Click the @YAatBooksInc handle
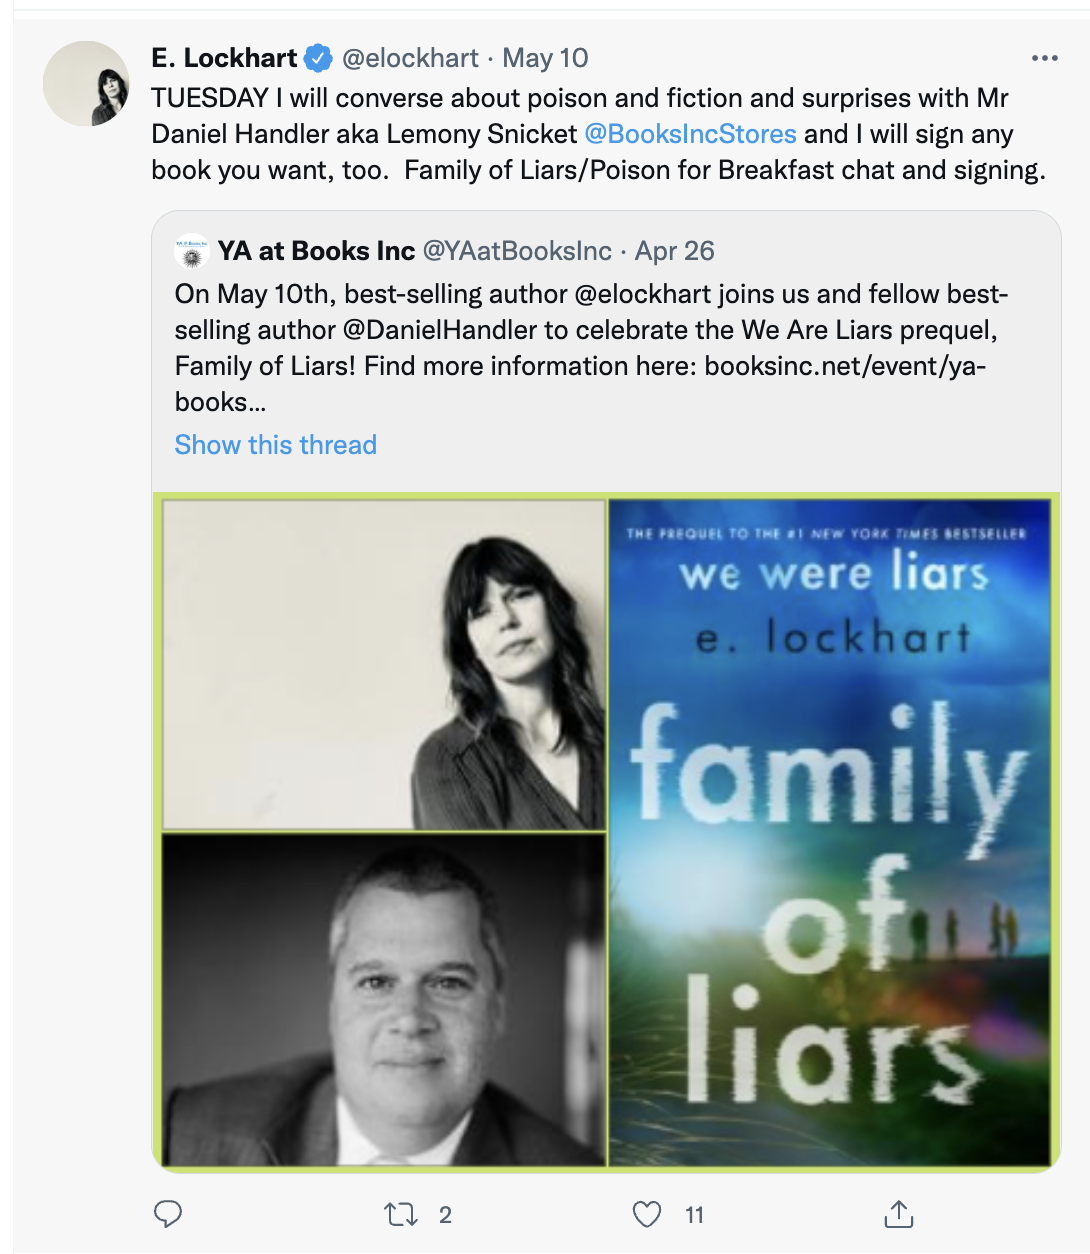This screenshot has width=1090, height=1254. pos(517,251)
